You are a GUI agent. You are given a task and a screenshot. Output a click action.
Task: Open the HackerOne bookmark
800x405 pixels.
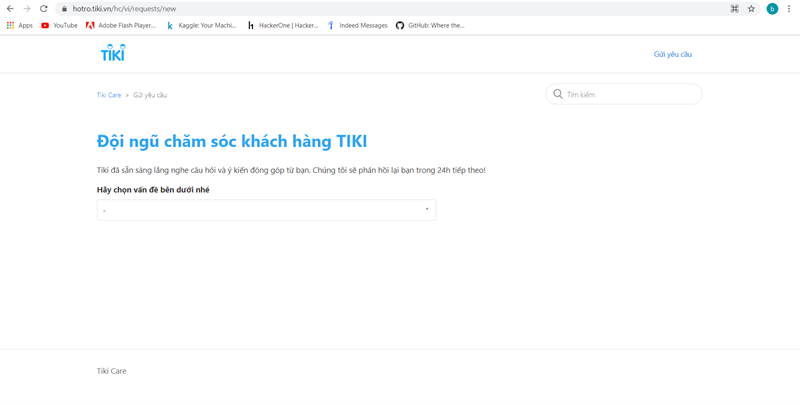pyautogui.click(x=283, y=26)
